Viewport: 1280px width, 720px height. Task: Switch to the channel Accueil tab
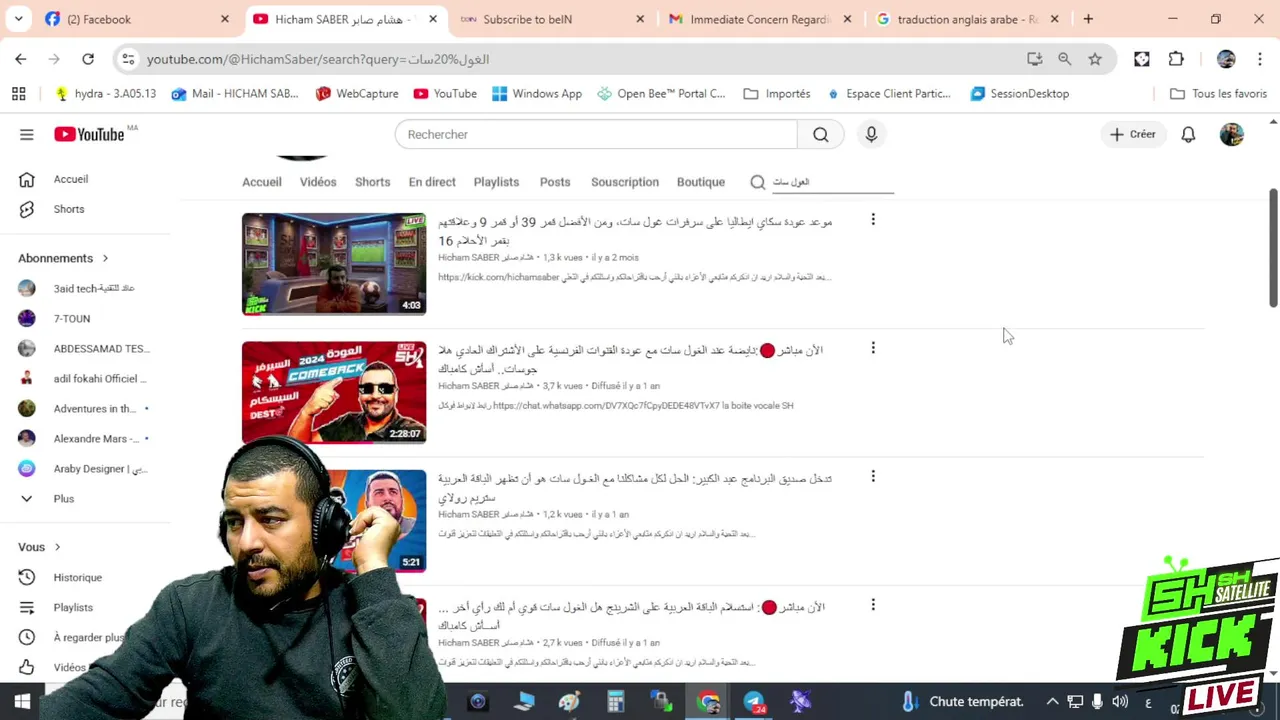(262, 182)
